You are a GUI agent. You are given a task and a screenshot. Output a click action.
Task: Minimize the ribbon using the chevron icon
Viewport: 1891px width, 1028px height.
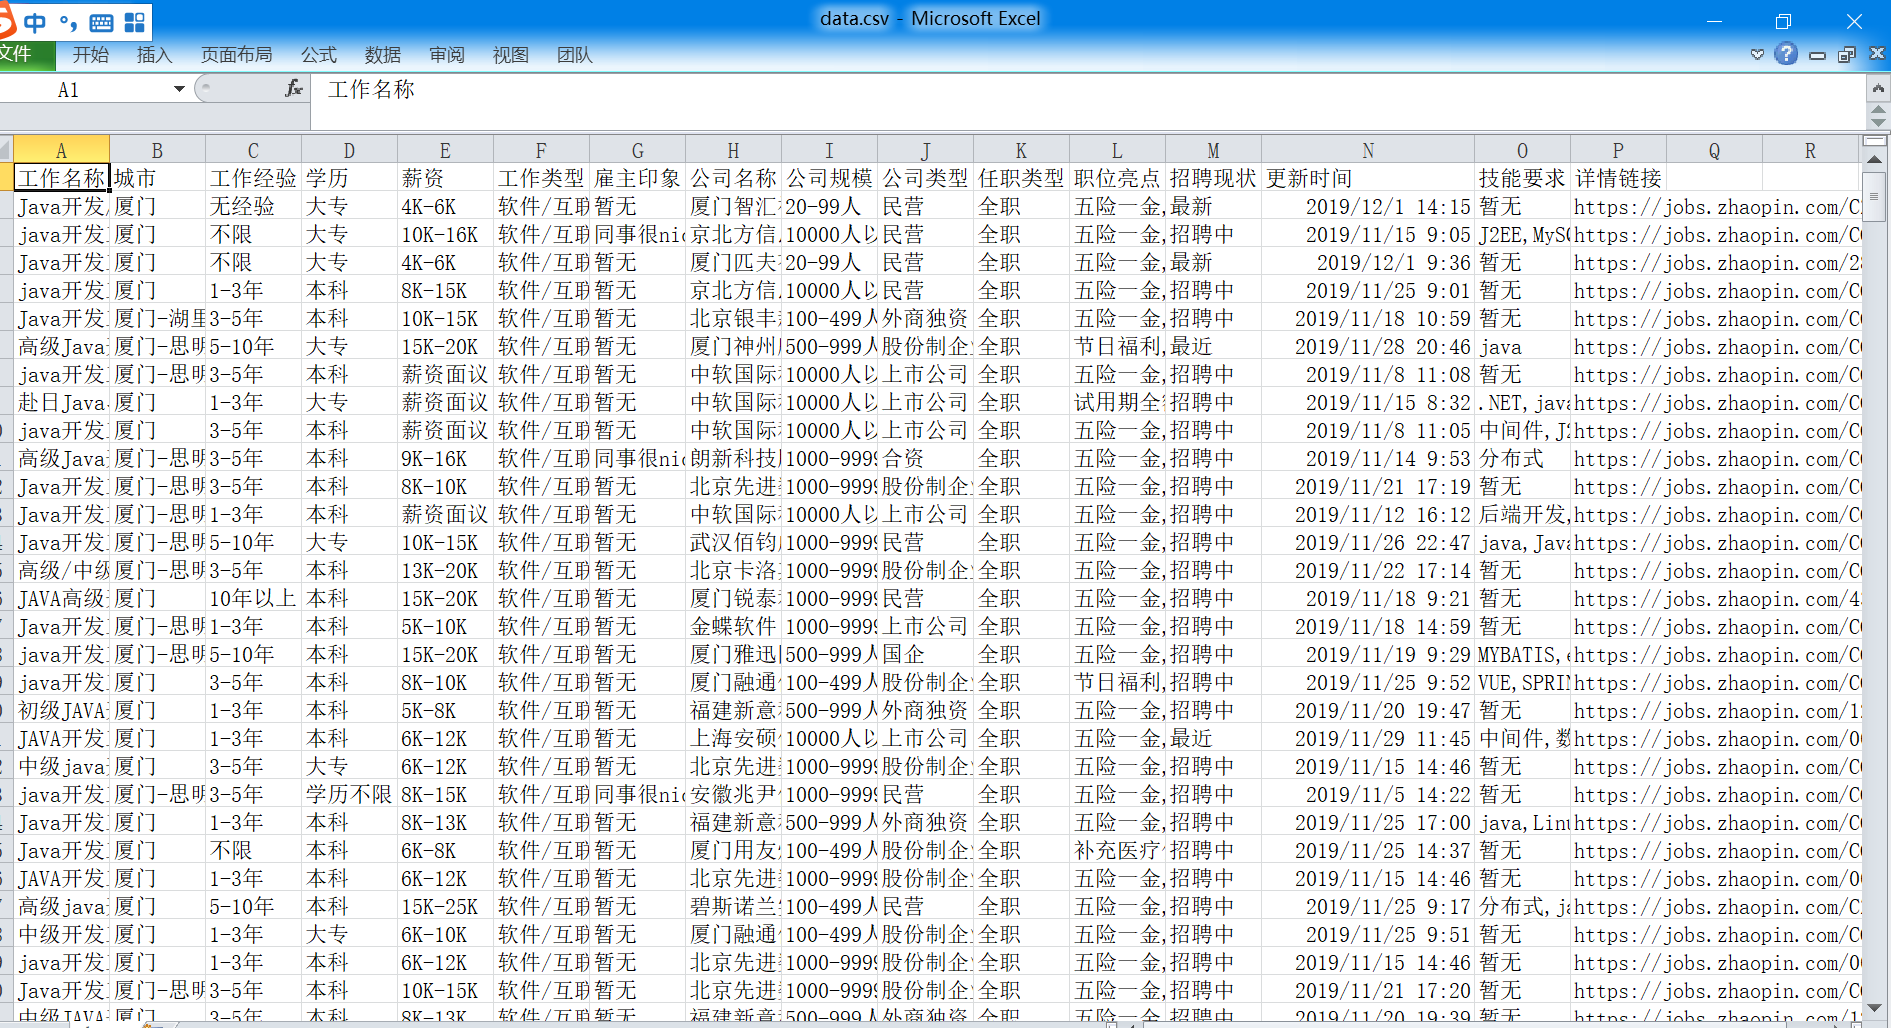pos(1757,54)
